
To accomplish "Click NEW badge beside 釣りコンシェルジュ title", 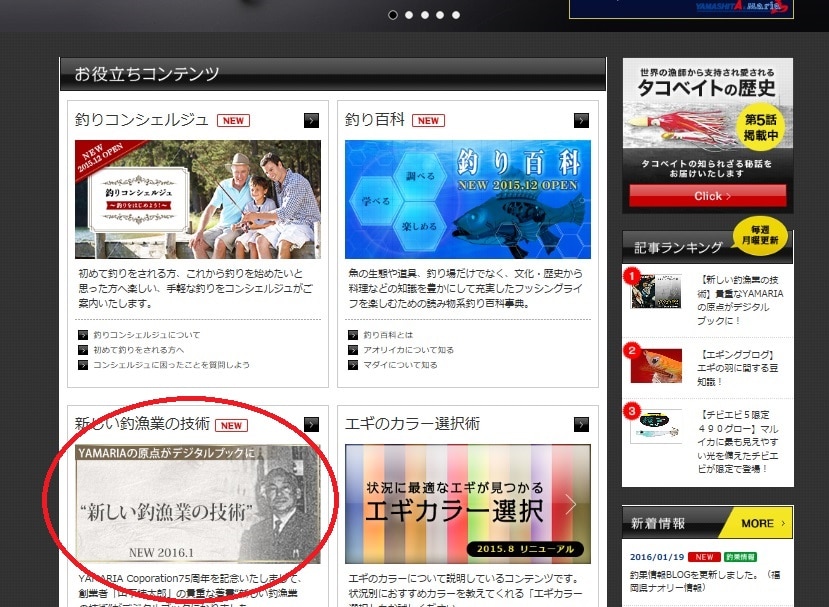I will click(233, 121).
